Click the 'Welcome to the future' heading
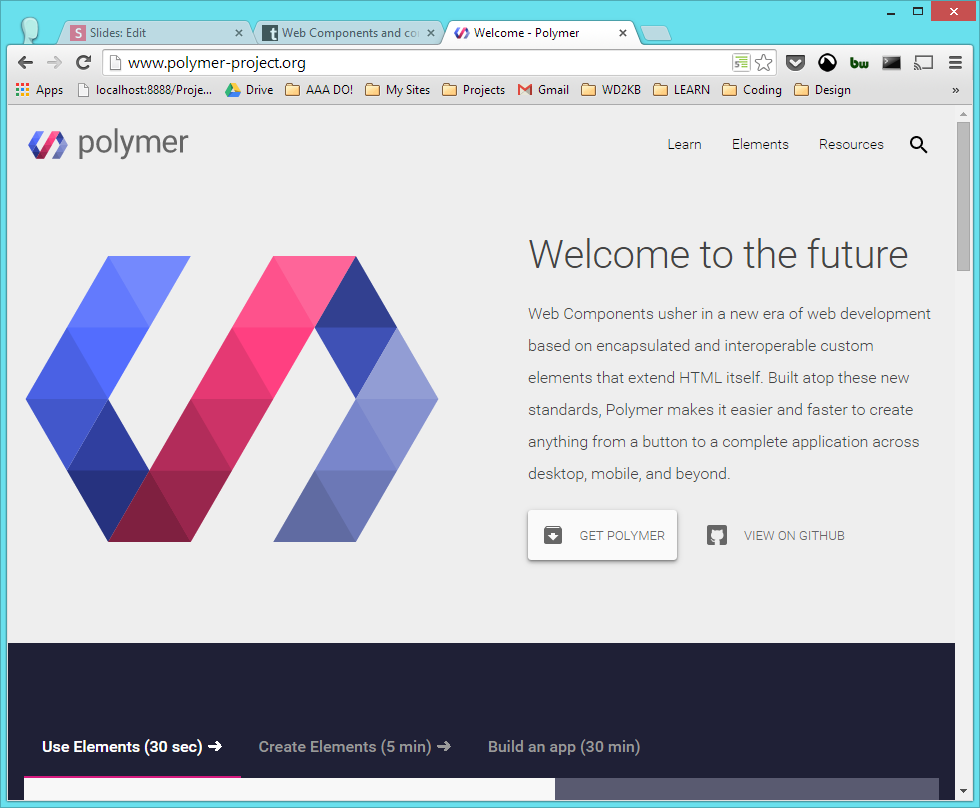This screenshot has width=980, height=808. tap(718, 254)
